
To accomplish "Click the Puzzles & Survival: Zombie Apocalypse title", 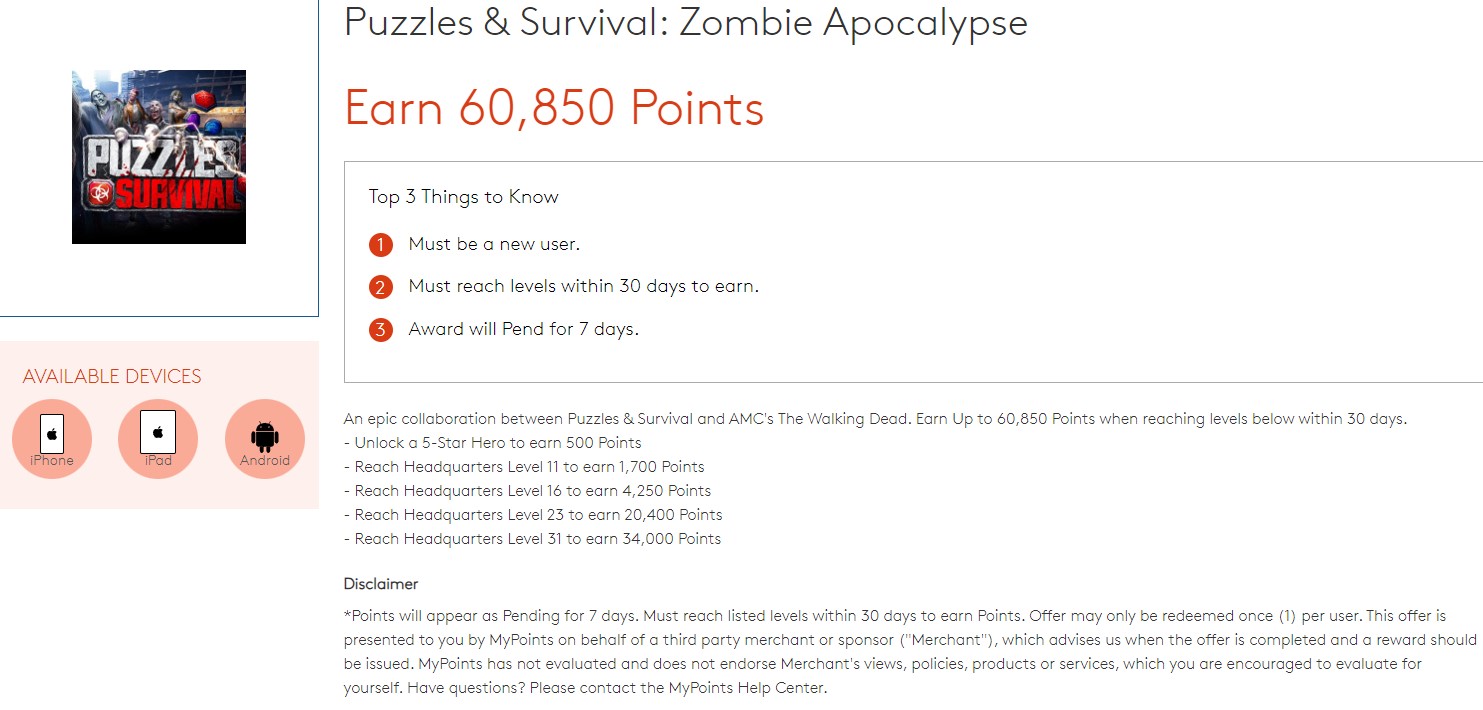I will [685, 23].
